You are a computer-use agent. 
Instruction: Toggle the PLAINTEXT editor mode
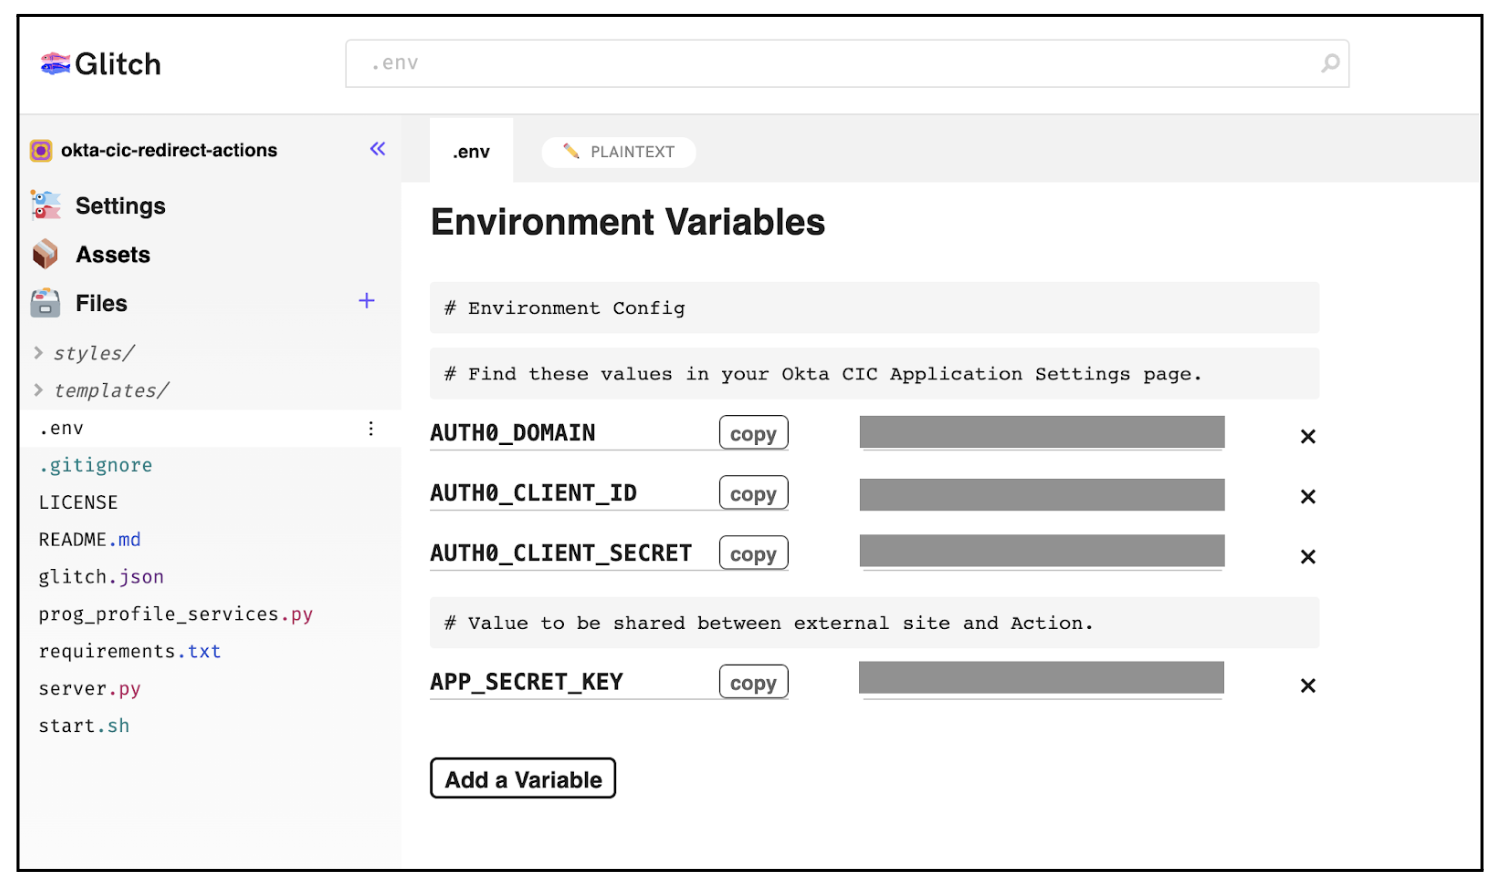(x=619, y=152)
